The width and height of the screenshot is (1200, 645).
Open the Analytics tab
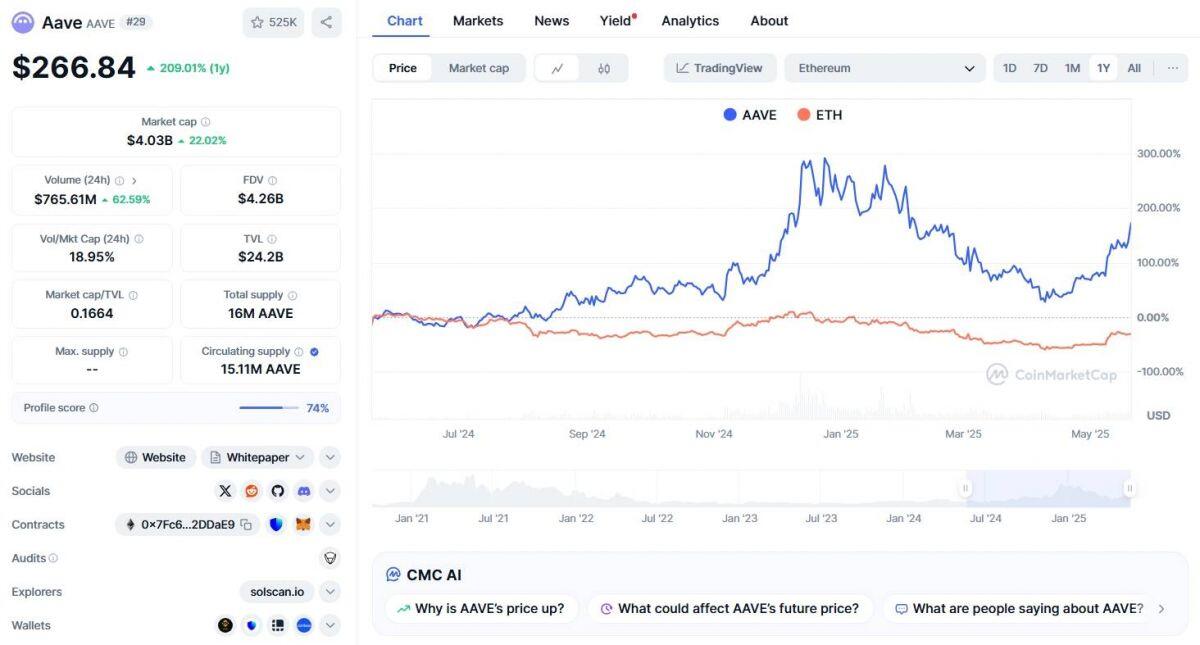click(690, 20)
